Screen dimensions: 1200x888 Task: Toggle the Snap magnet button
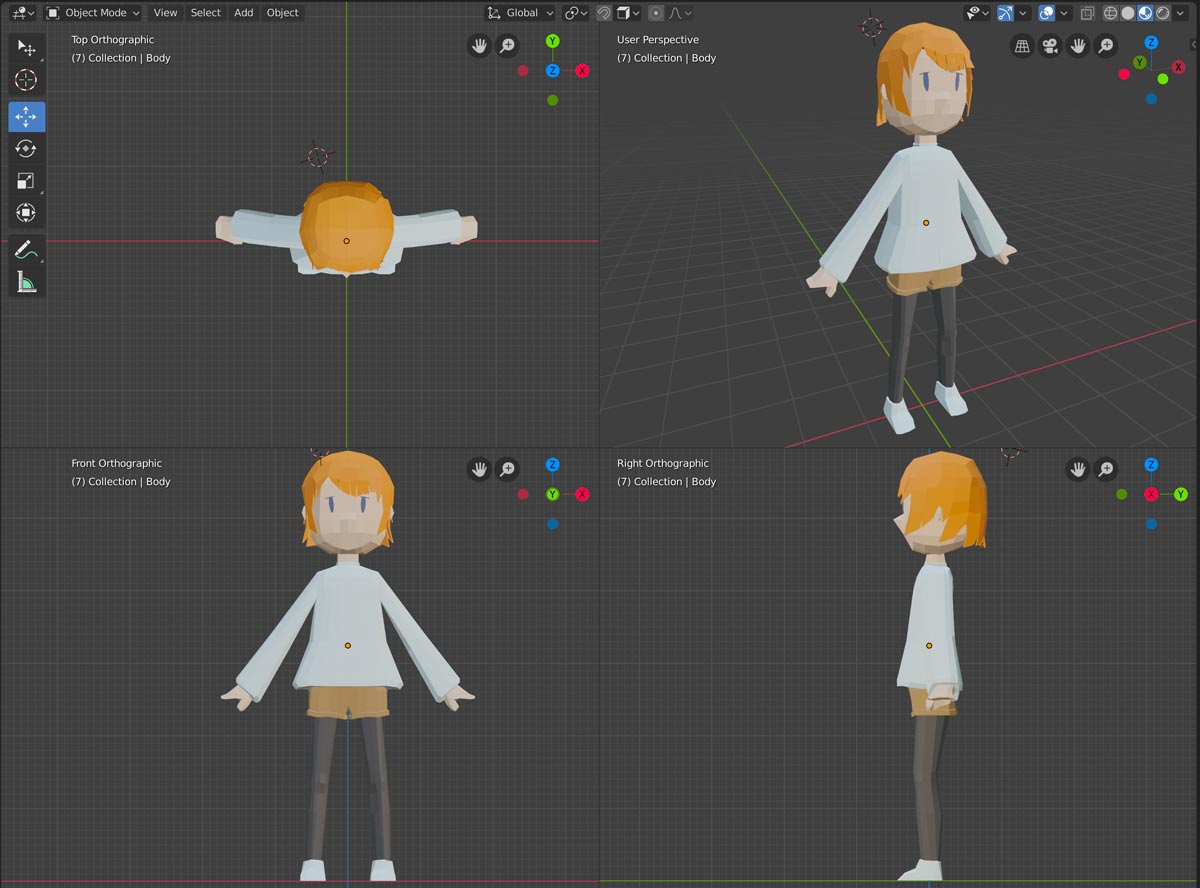[604, 13]
